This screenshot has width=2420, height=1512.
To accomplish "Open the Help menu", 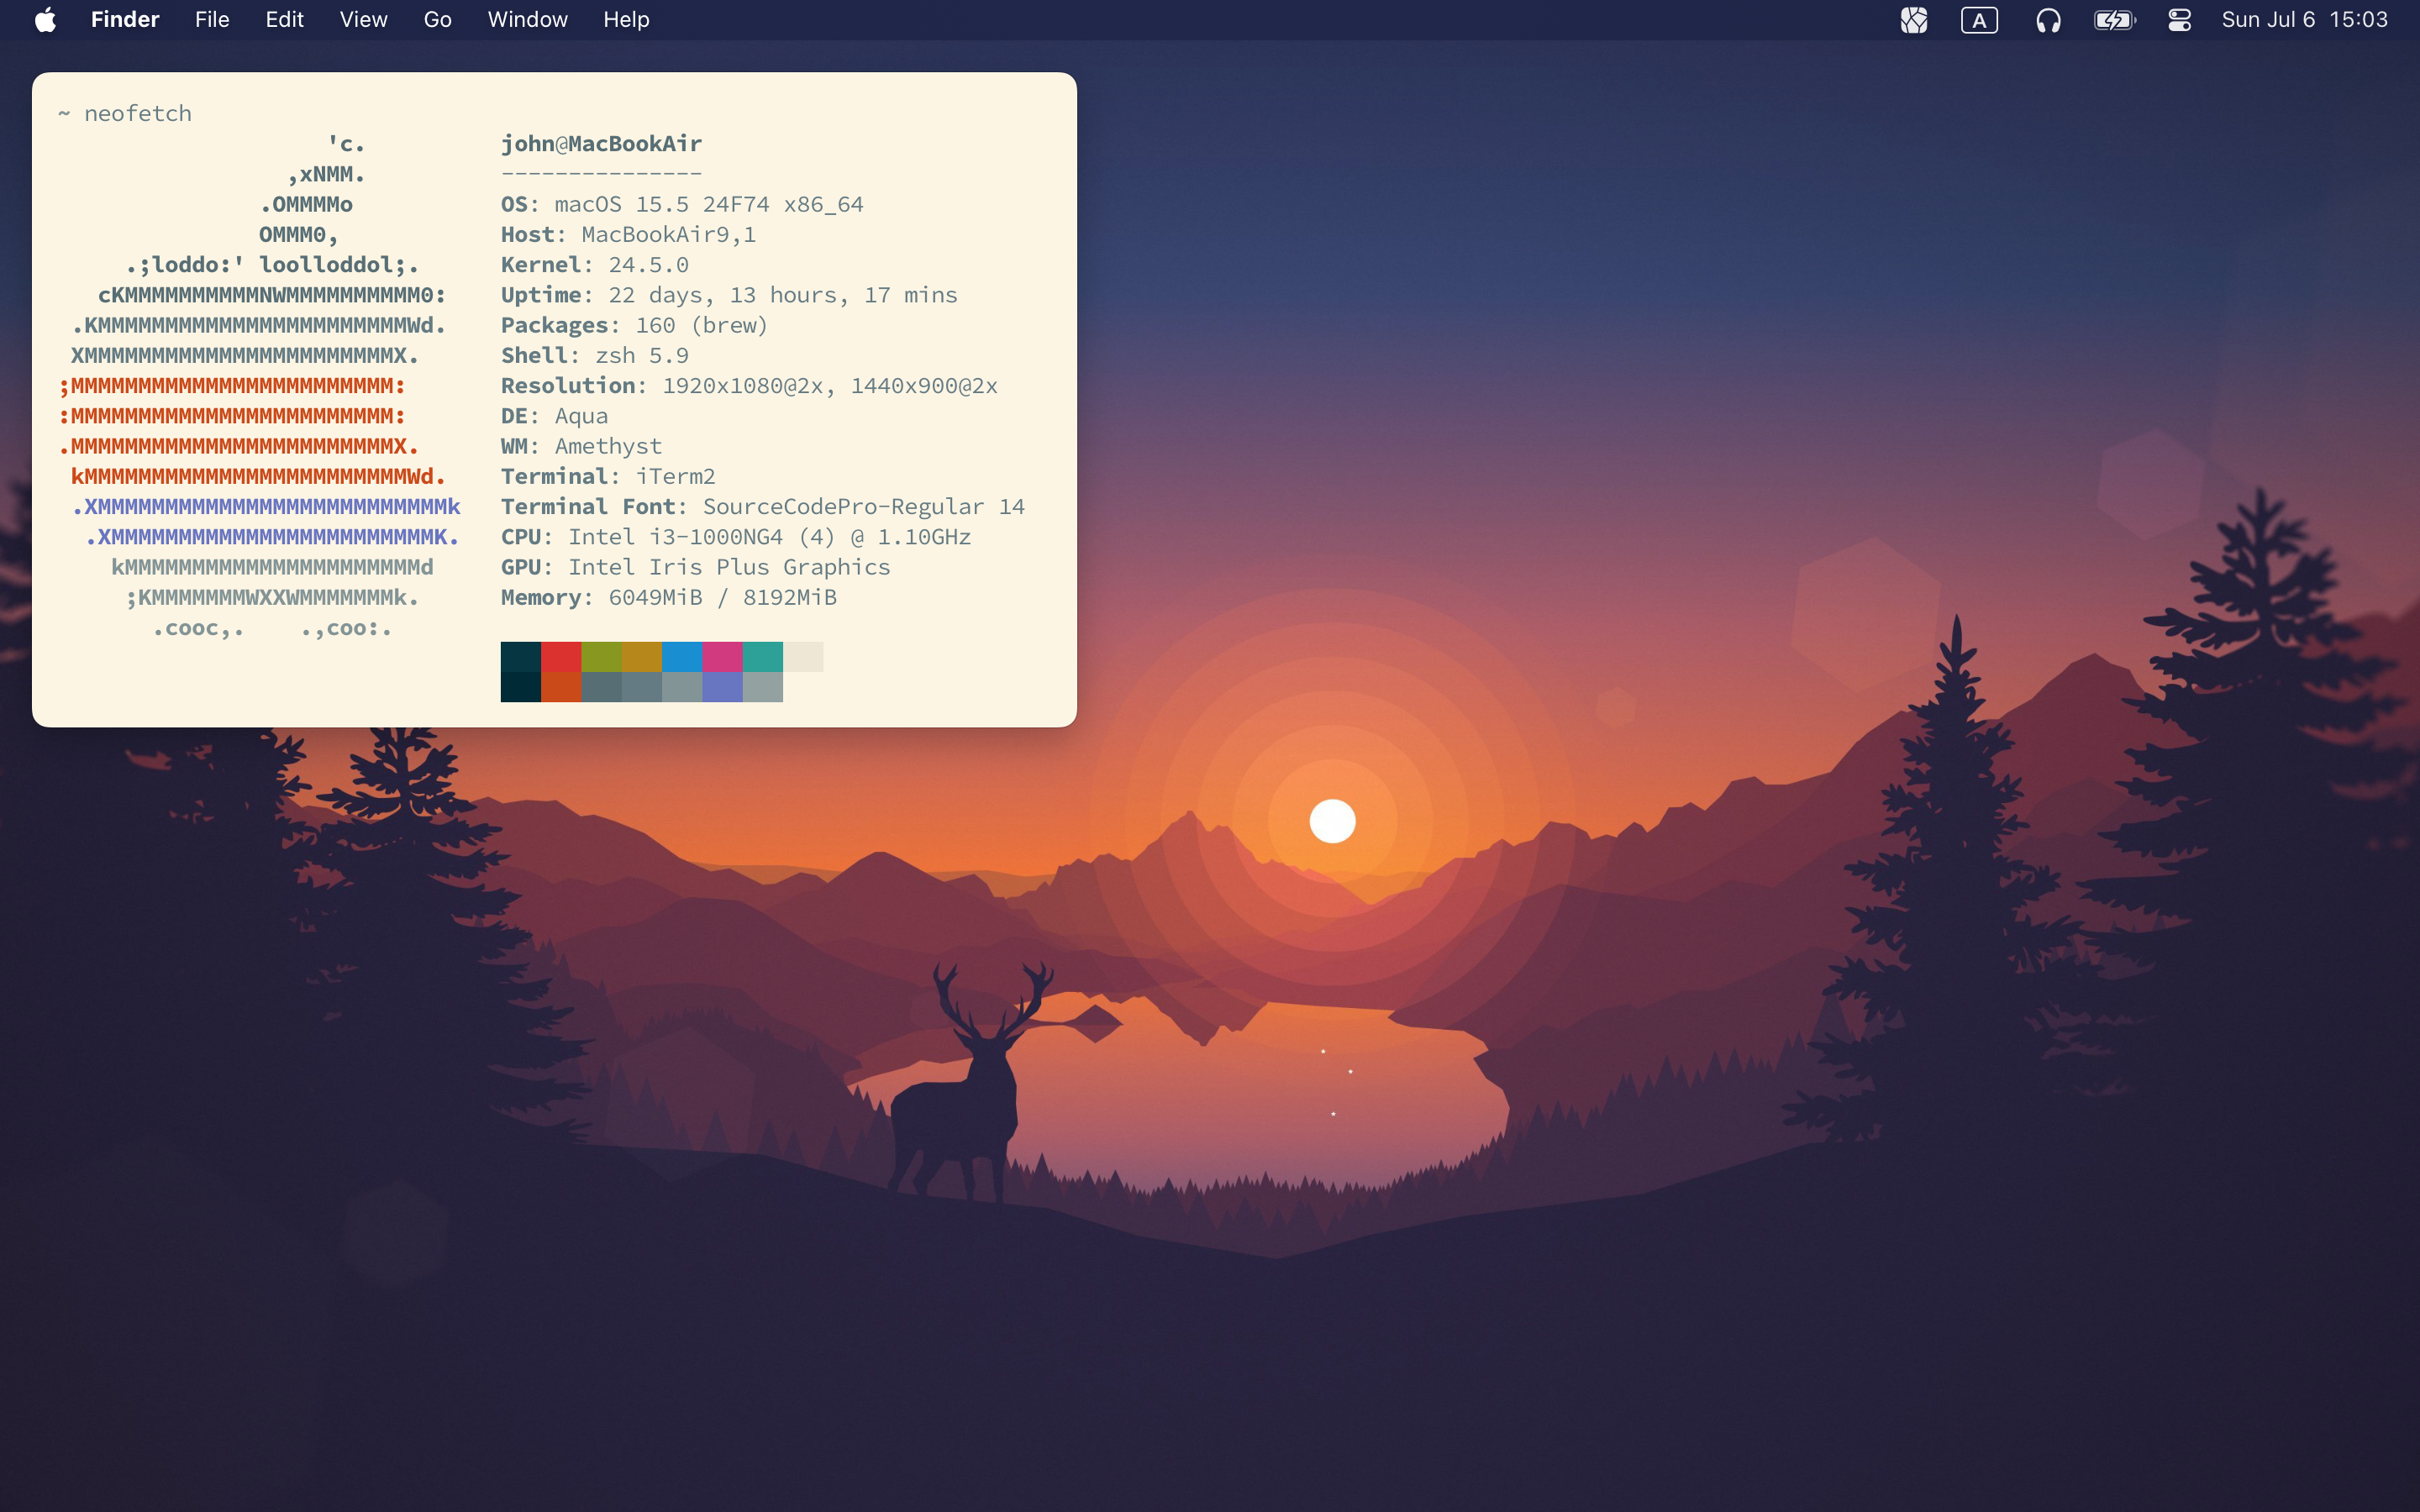I will (625, 19).
